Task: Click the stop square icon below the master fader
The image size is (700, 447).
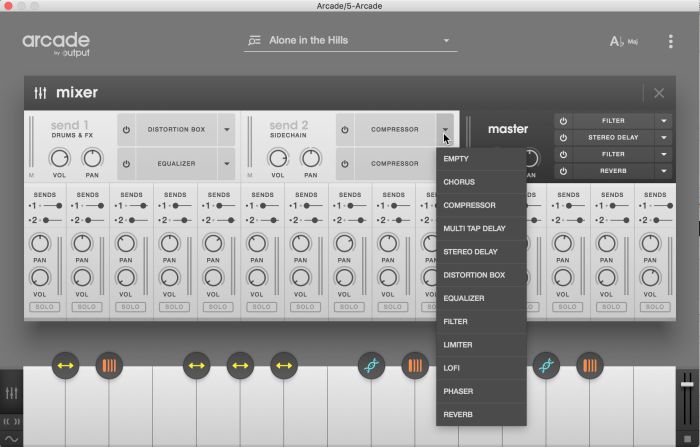Action: point(688,439)
